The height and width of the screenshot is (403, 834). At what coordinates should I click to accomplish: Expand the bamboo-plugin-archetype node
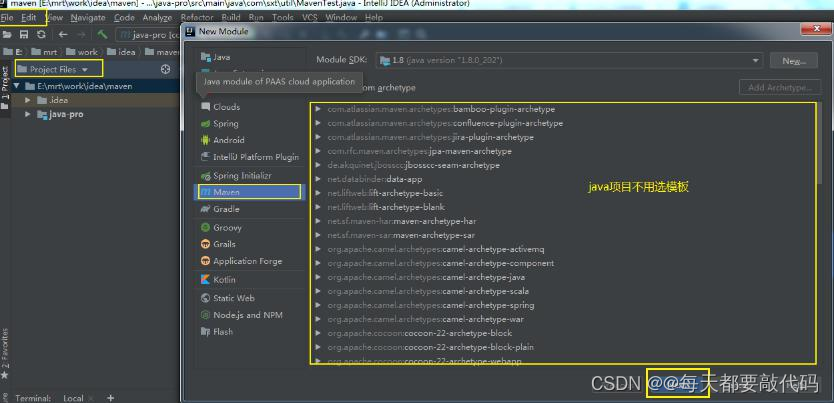[x=318, y=109]
